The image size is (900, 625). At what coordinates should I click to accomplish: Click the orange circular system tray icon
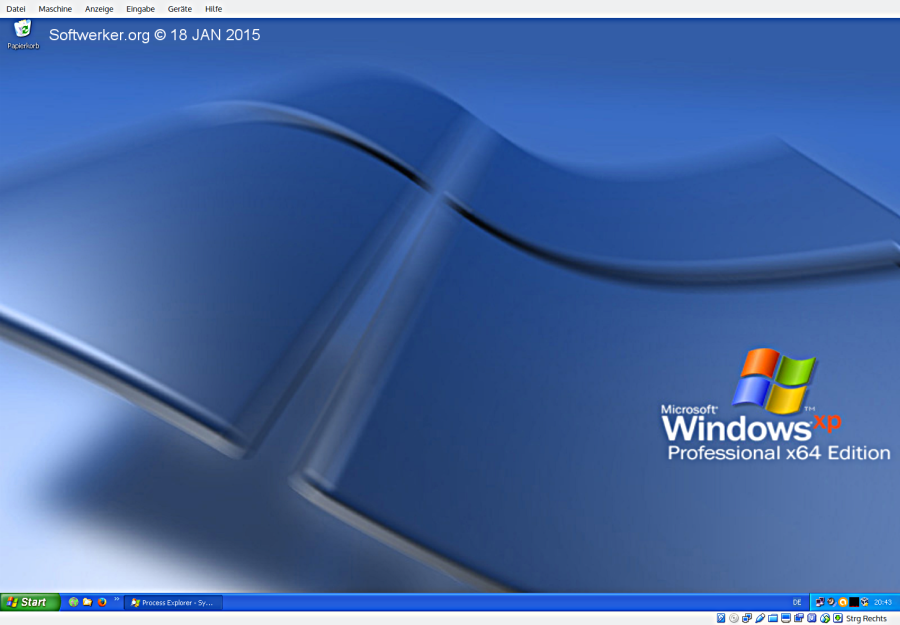(x=843, y=602)
